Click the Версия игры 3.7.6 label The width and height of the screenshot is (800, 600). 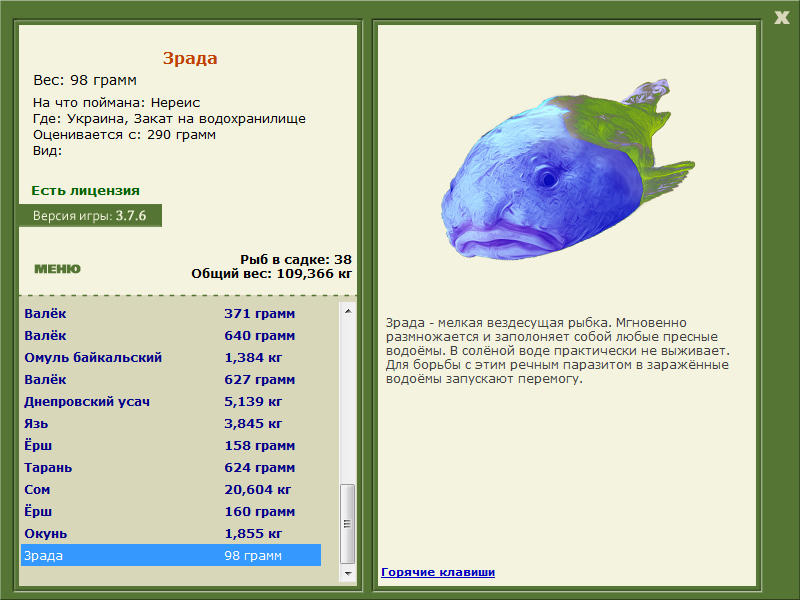coord(90,216)
